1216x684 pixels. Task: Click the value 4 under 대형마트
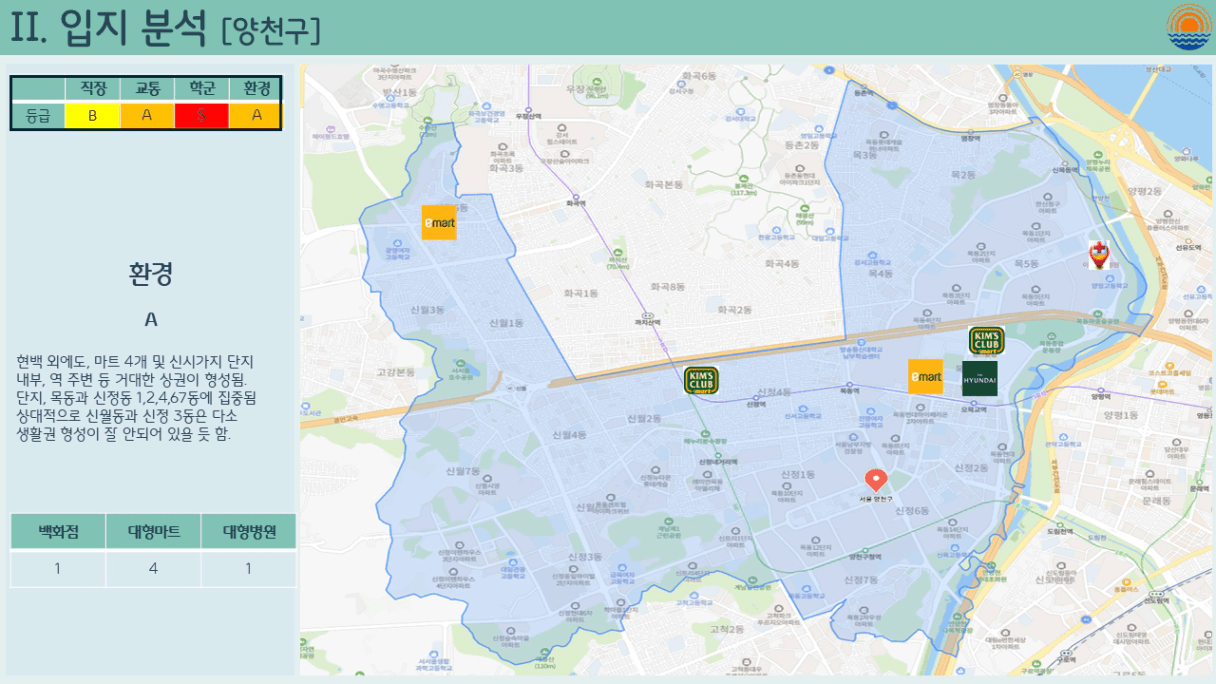[x=153, y=568]
